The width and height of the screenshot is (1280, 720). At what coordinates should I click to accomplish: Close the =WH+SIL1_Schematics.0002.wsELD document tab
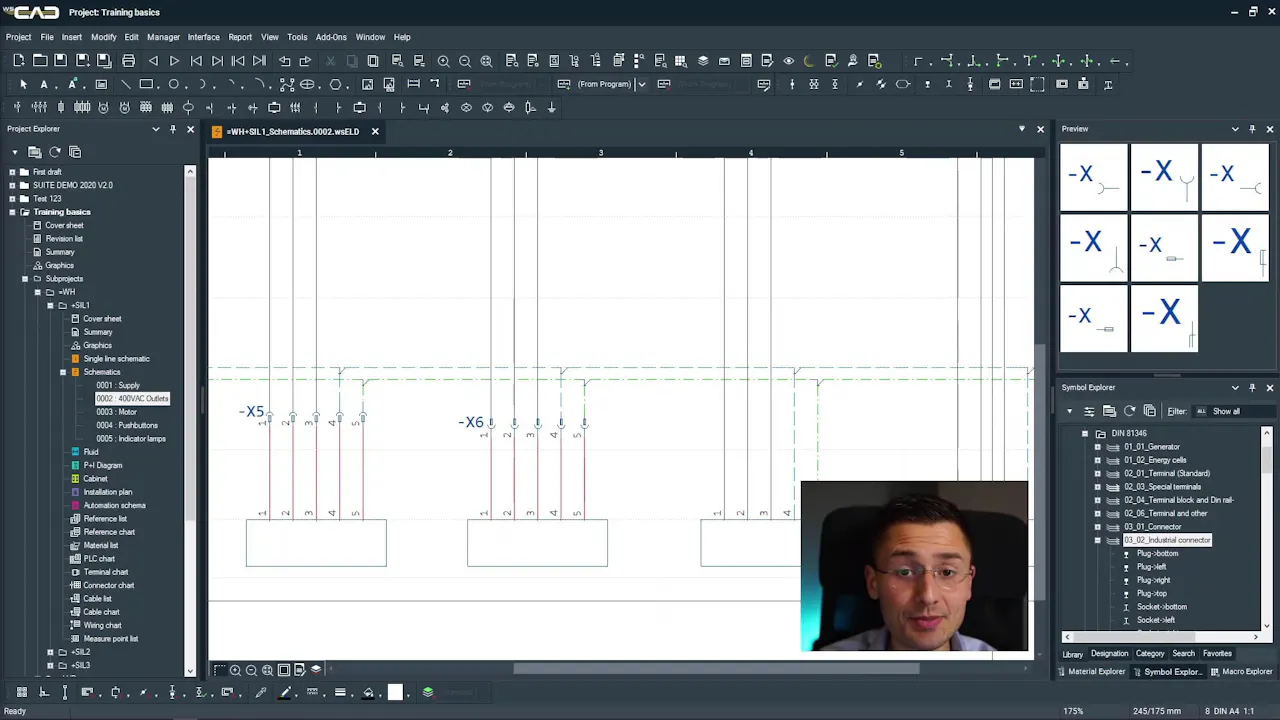375,131
